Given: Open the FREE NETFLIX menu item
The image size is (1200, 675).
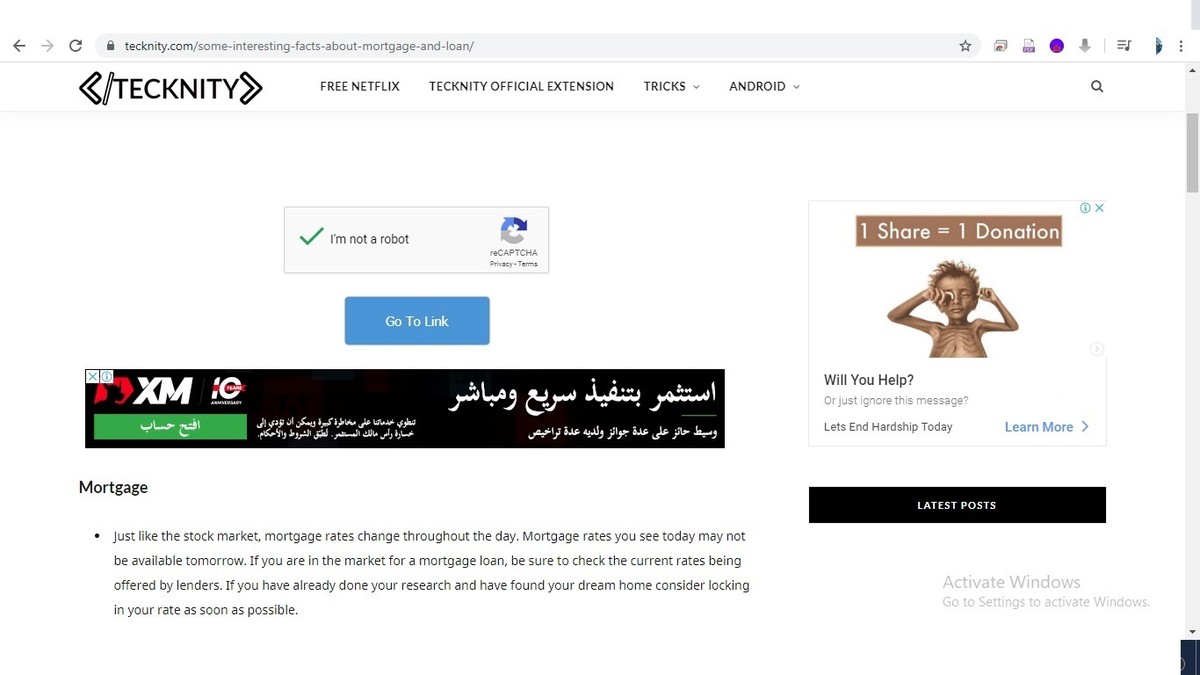Looking at the screenshot, I should coord(360,87).
